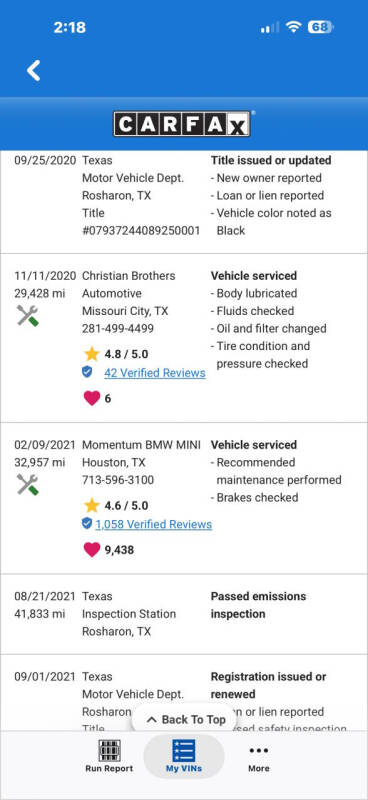Tap Christian Brothers phone number 281-499-4499
This screenshot has width=368, height=800.
pos(118,329)
